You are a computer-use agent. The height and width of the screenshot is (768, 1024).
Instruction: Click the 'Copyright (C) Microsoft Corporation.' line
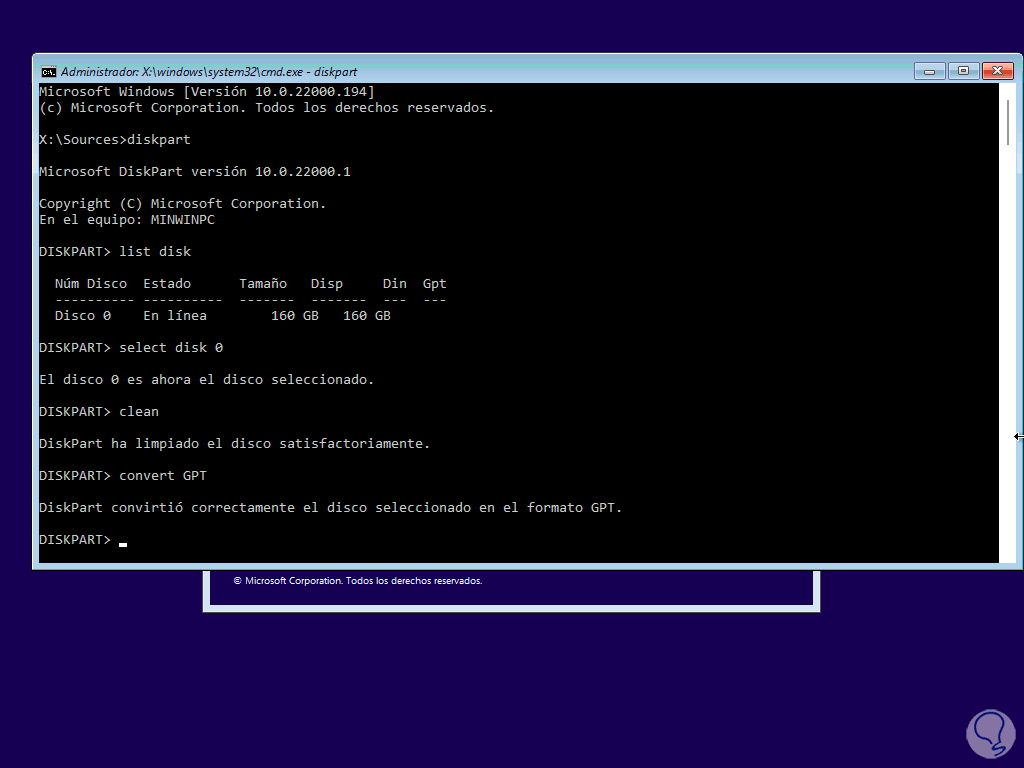182,204
